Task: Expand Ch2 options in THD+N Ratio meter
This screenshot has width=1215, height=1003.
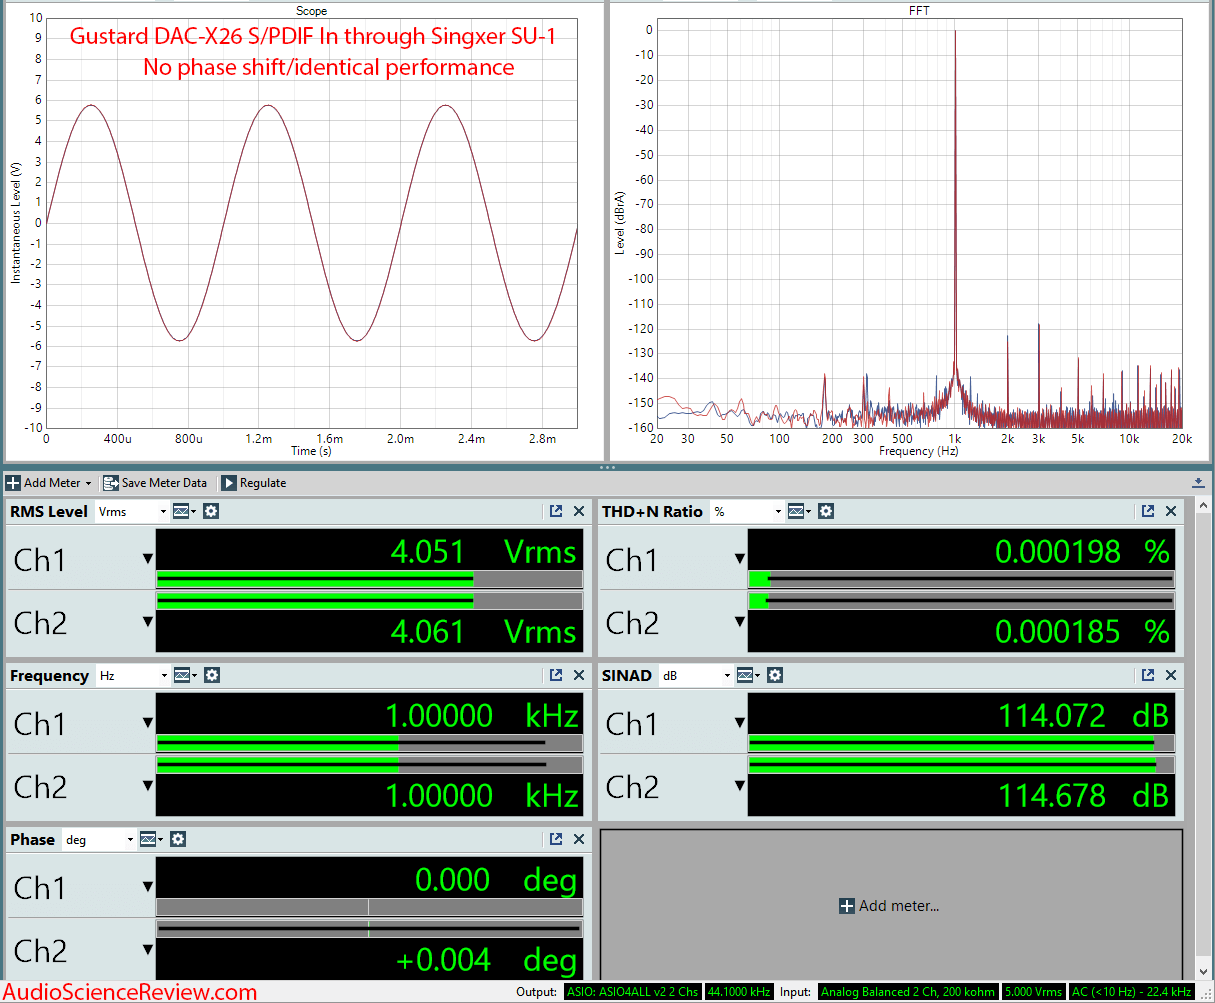Action: pos(740,622)
